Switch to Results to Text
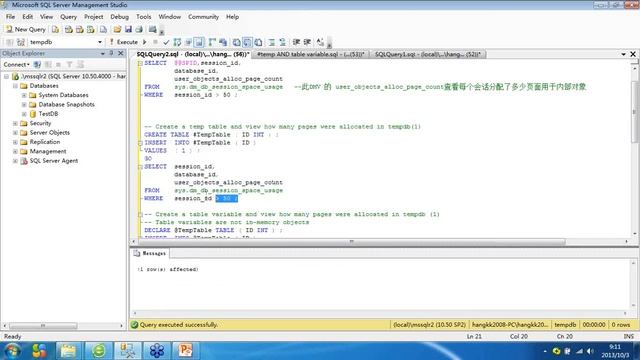The height and width of the screenshot is (360, 640). 236,42
